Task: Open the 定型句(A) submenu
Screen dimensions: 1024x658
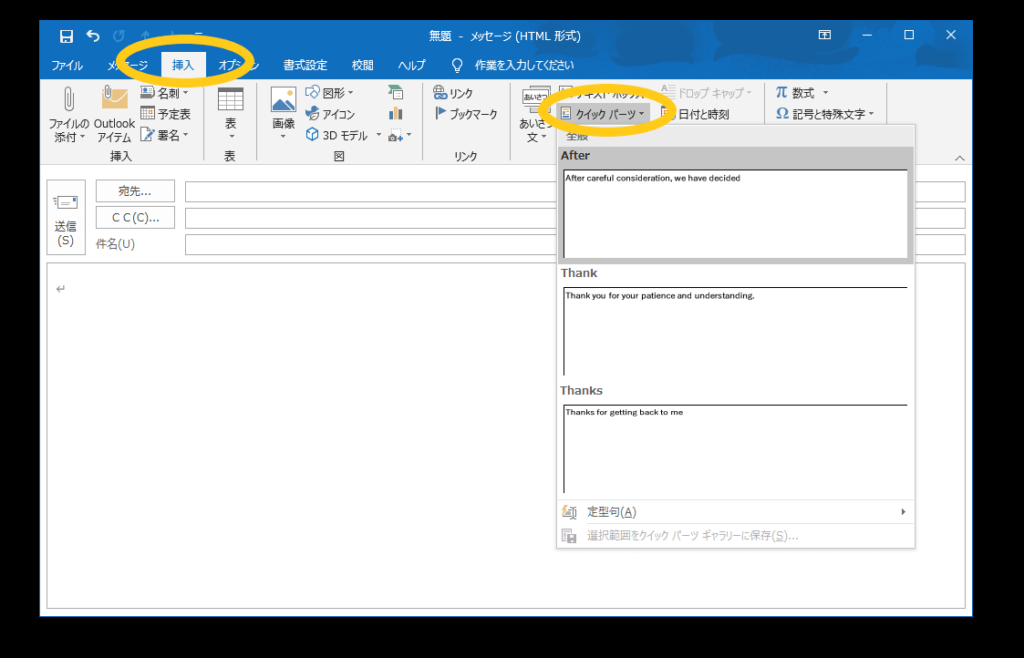Action: tap(735, 512)
